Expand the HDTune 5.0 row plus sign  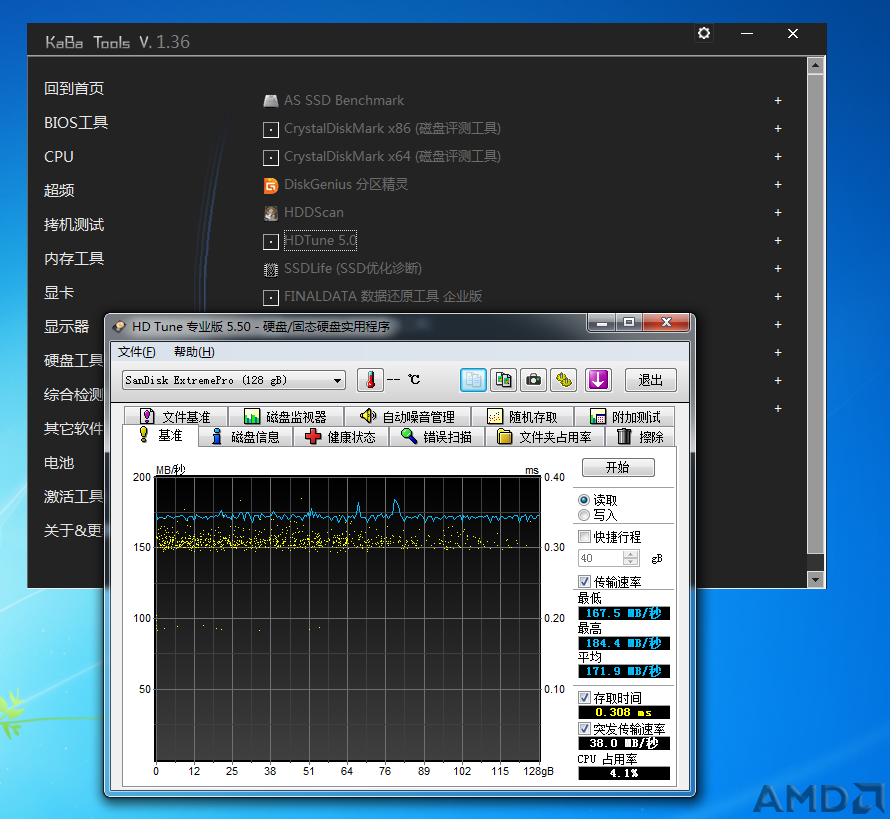[x=778, y=241]
